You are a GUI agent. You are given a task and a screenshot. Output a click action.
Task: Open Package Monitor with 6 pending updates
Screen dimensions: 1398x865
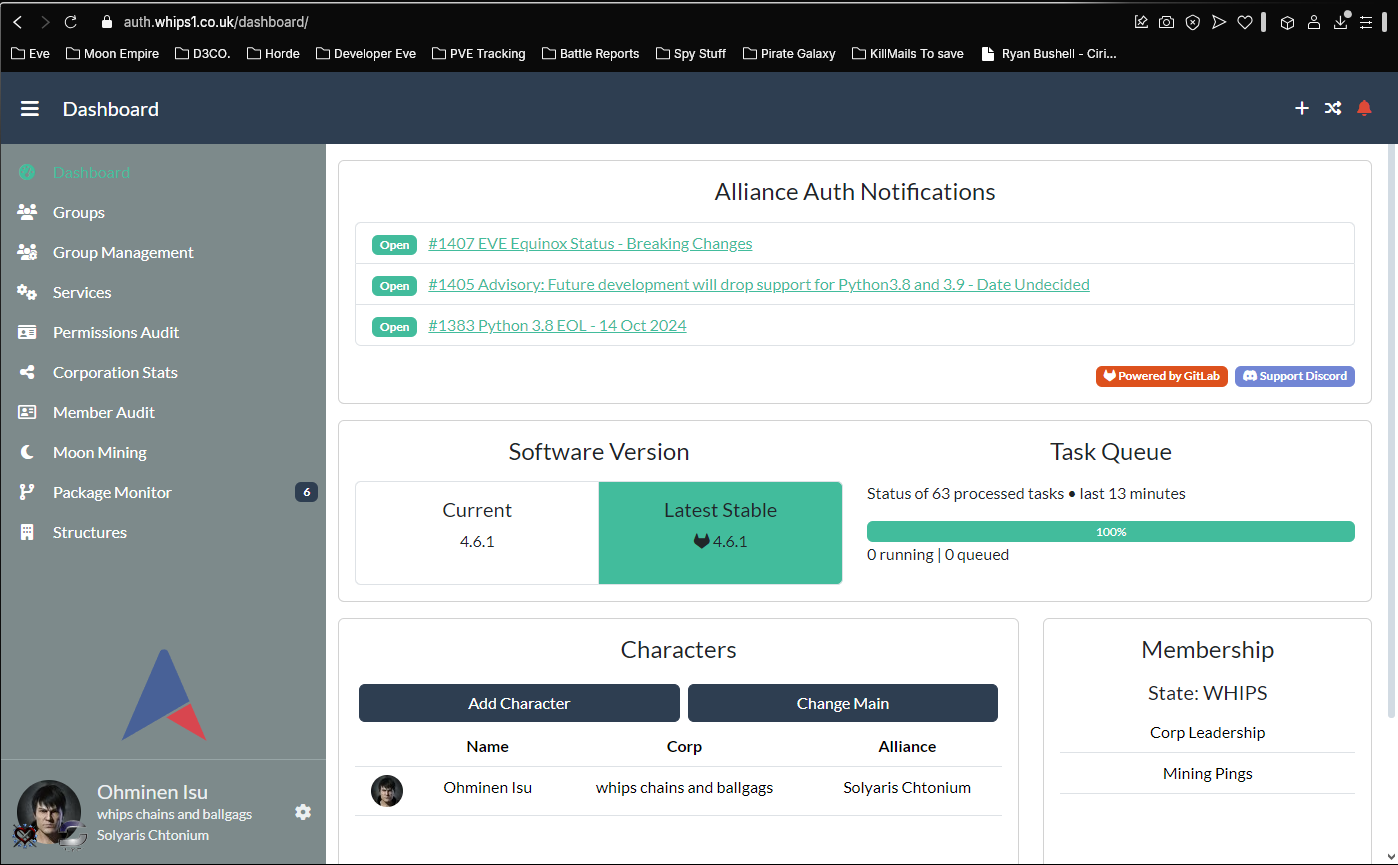[x=110, y=492]
